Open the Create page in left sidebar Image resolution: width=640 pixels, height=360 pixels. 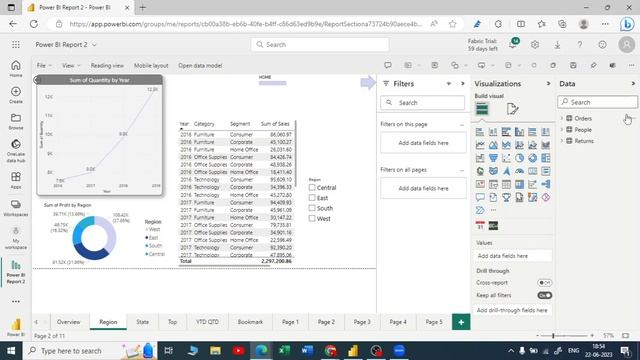tap(16, 95)
